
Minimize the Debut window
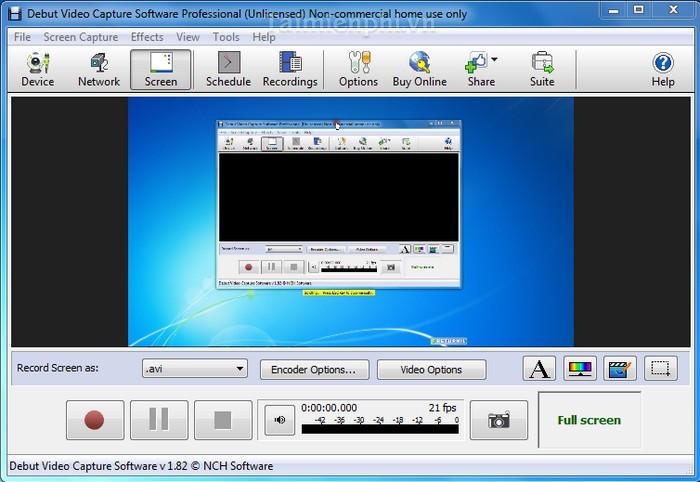(614, 10)
